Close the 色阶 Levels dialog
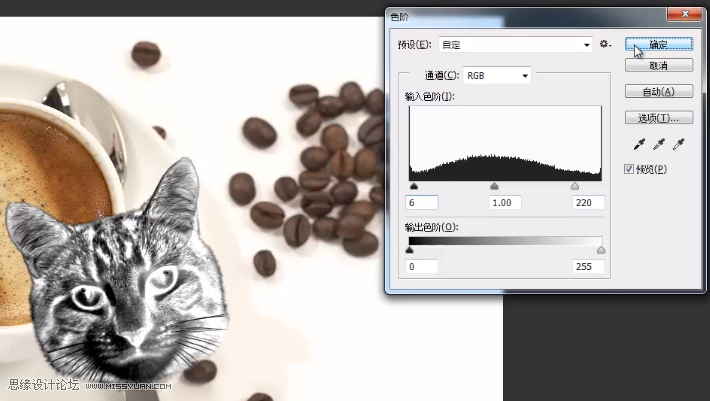This screenshot has width=710, height=401. pos(685,14)
